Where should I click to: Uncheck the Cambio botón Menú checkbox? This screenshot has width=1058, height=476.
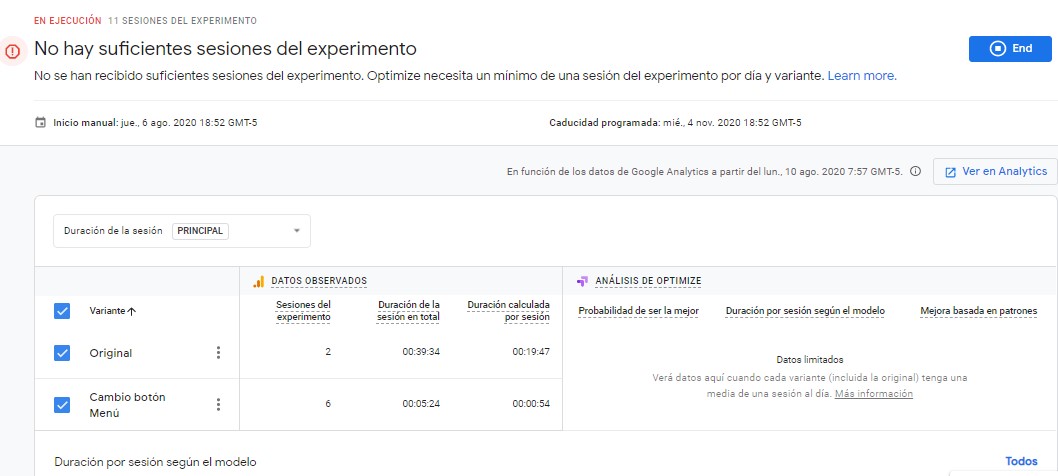point(62,404)
